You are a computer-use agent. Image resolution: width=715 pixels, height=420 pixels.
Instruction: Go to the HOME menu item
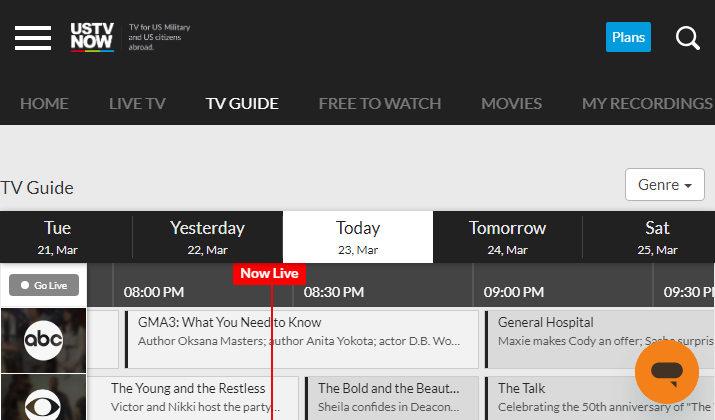[44, 104]
